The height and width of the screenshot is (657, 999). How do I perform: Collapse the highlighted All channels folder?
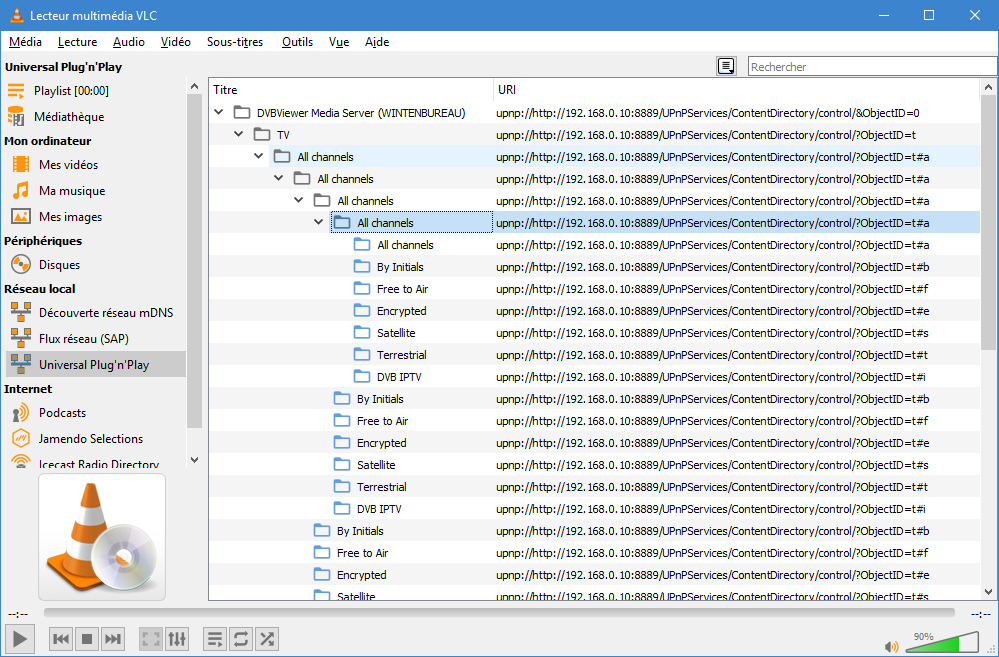(x=319, y=223)
